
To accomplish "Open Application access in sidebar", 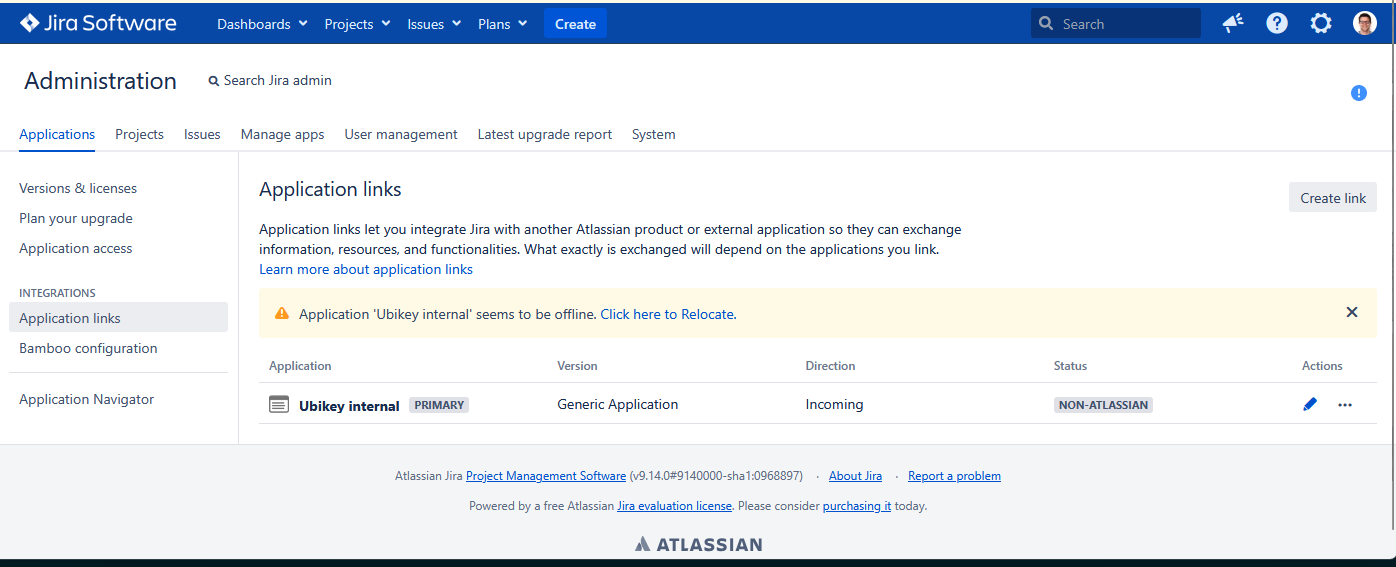I will click(x=76, y=248).
